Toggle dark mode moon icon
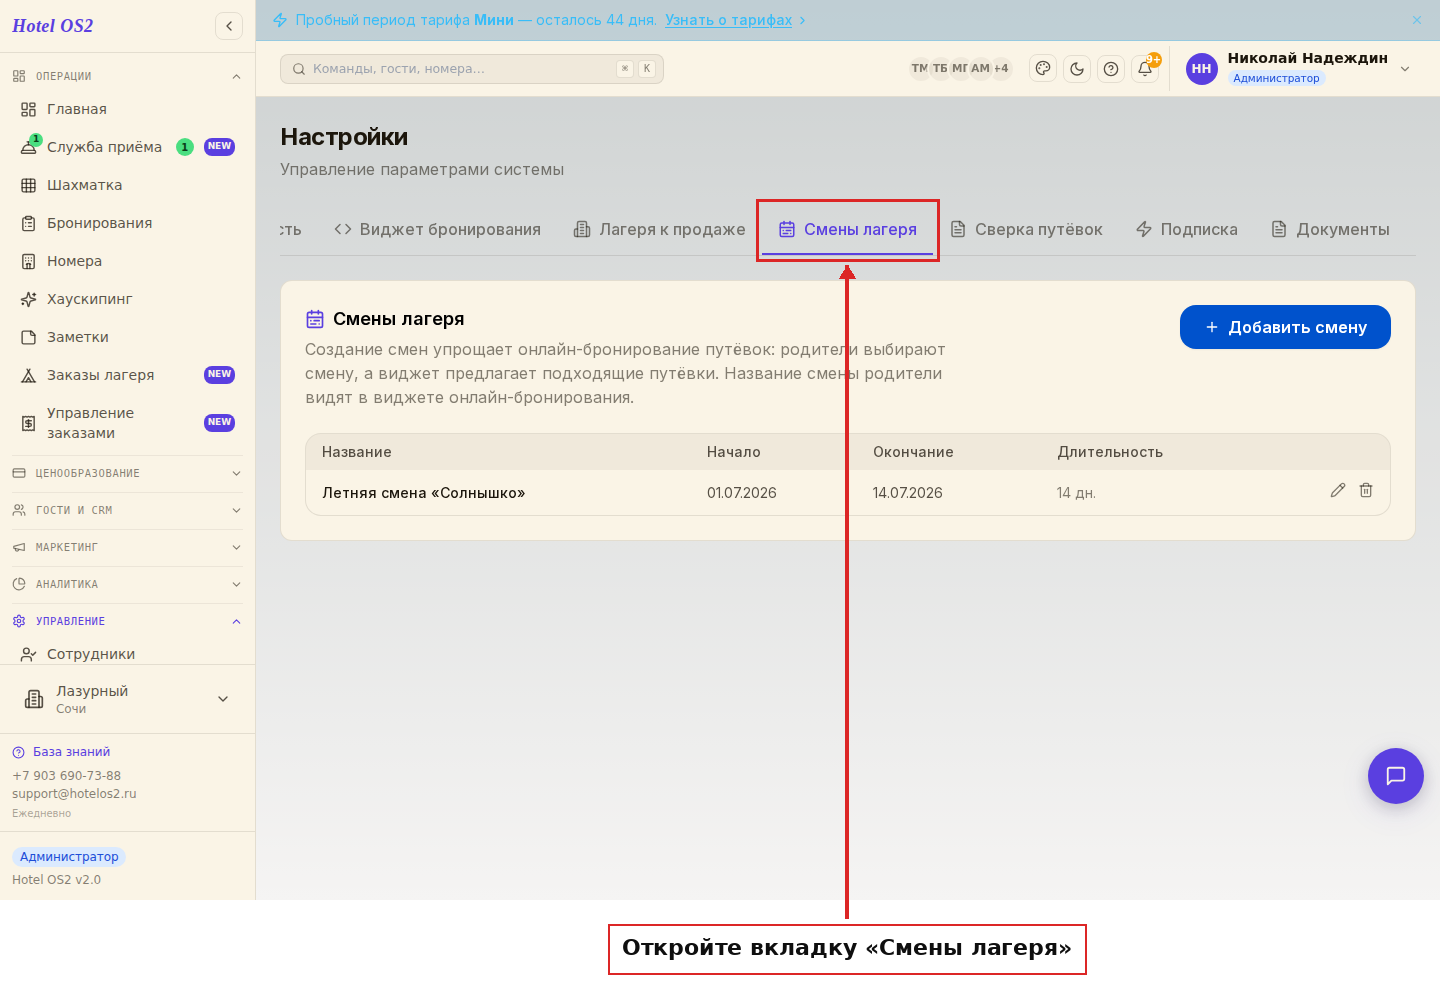The image size is (1440, 998). (x=1077, y=69)
